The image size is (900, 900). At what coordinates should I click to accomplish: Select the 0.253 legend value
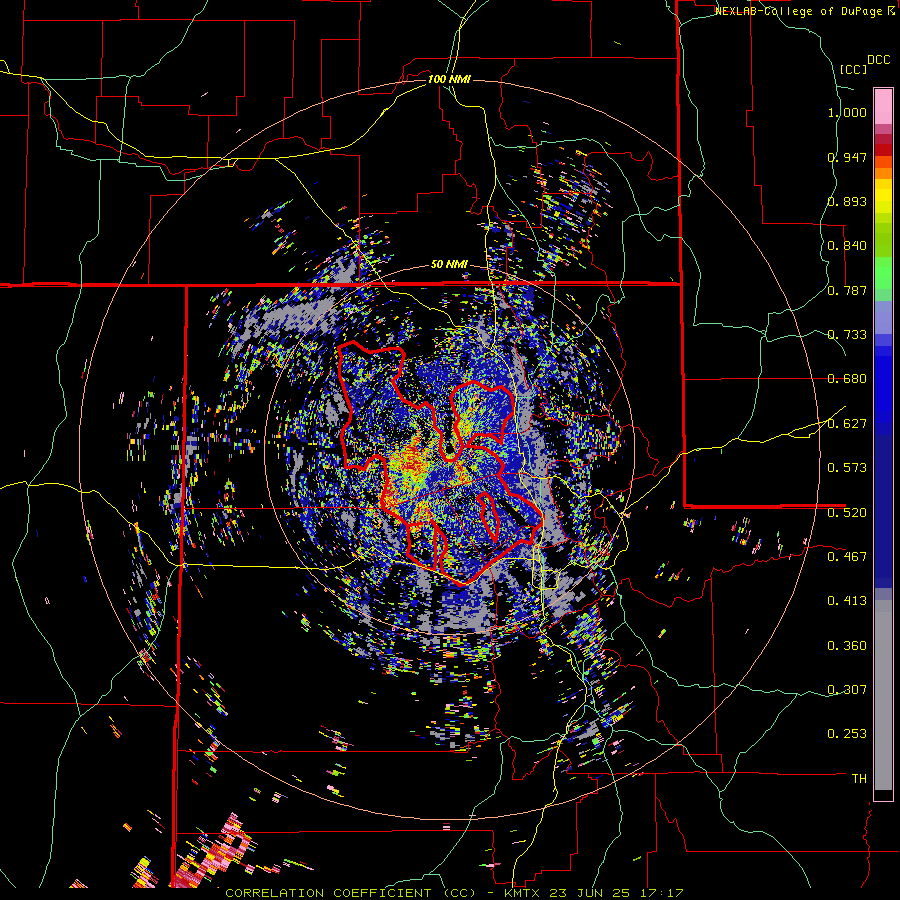[847, 734]
